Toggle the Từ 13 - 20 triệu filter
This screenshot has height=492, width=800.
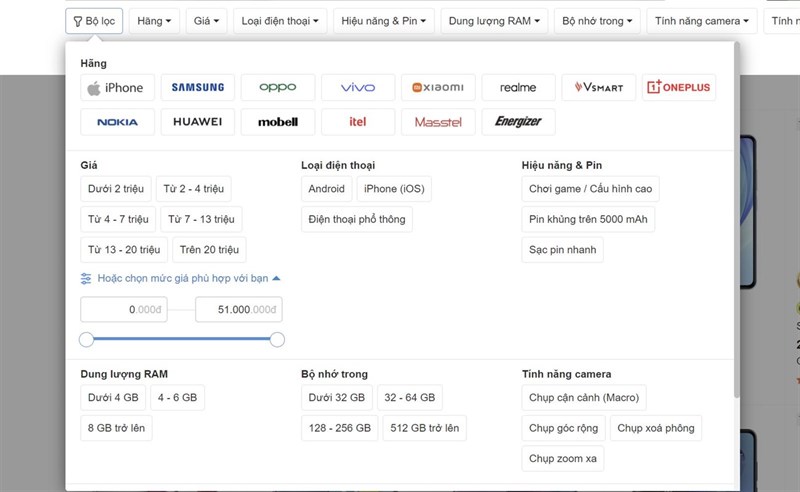[124, 250]
